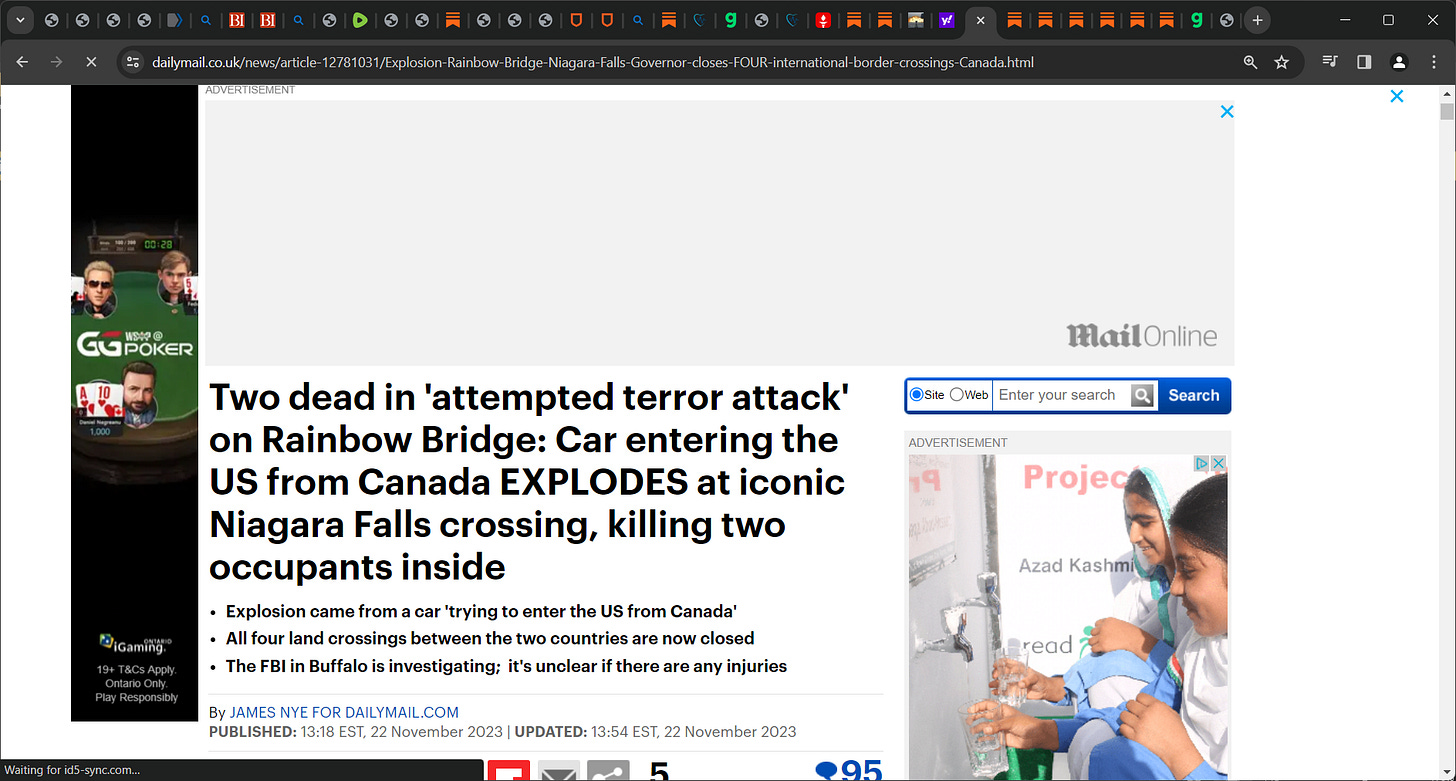Click bullet 'All four land crossings' text
The image size is (1456, 781).
pyautogui.click(x=490, y=638)
